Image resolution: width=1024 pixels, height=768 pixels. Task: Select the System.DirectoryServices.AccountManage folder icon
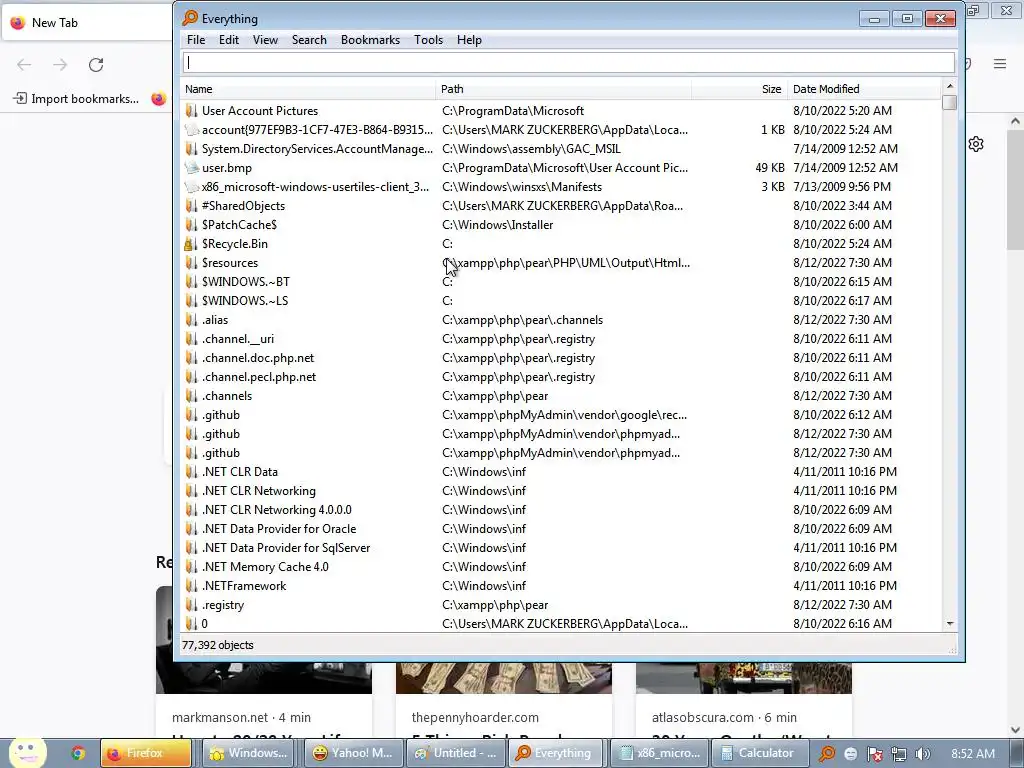(x=191, y=149)
